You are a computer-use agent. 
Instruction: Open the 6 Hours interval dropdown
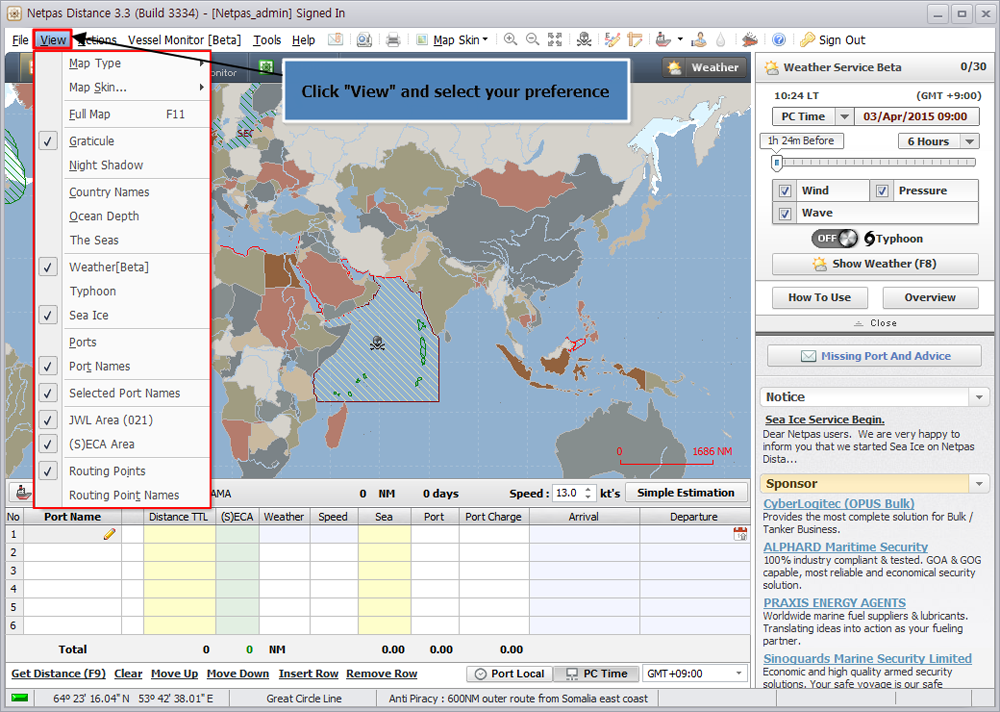(969, 142)
